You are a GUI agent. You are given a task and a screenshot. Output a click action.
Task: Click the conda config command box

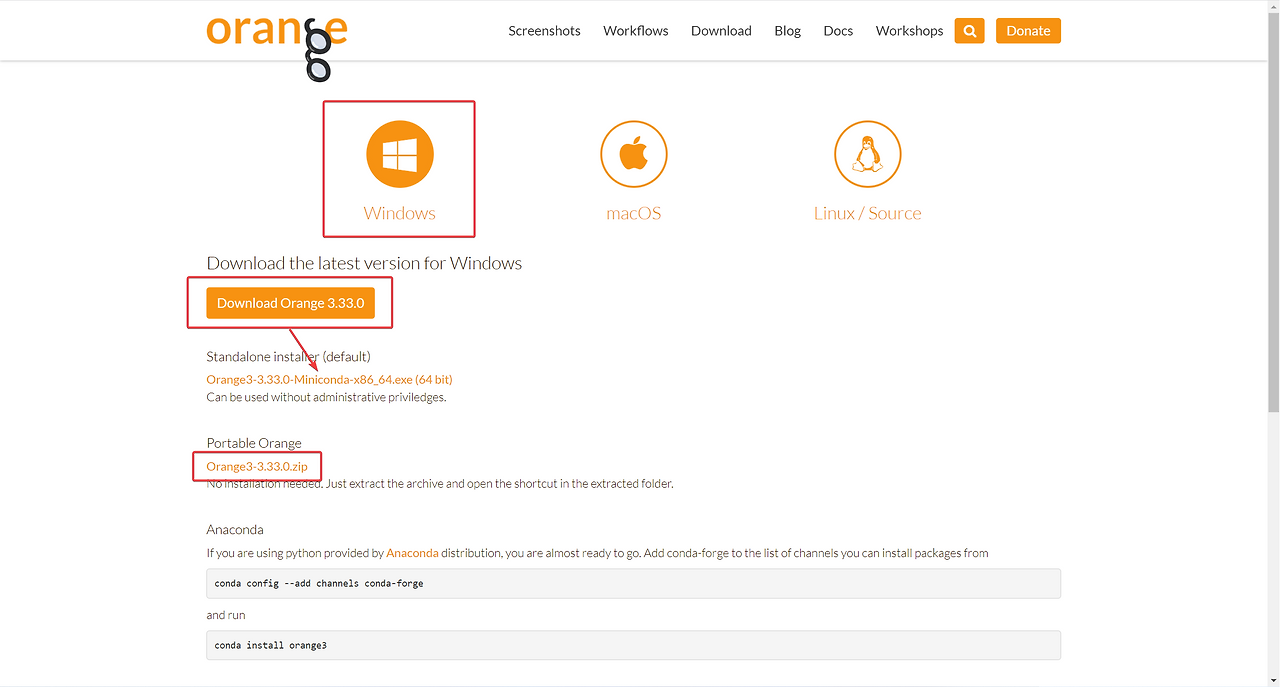634,583
